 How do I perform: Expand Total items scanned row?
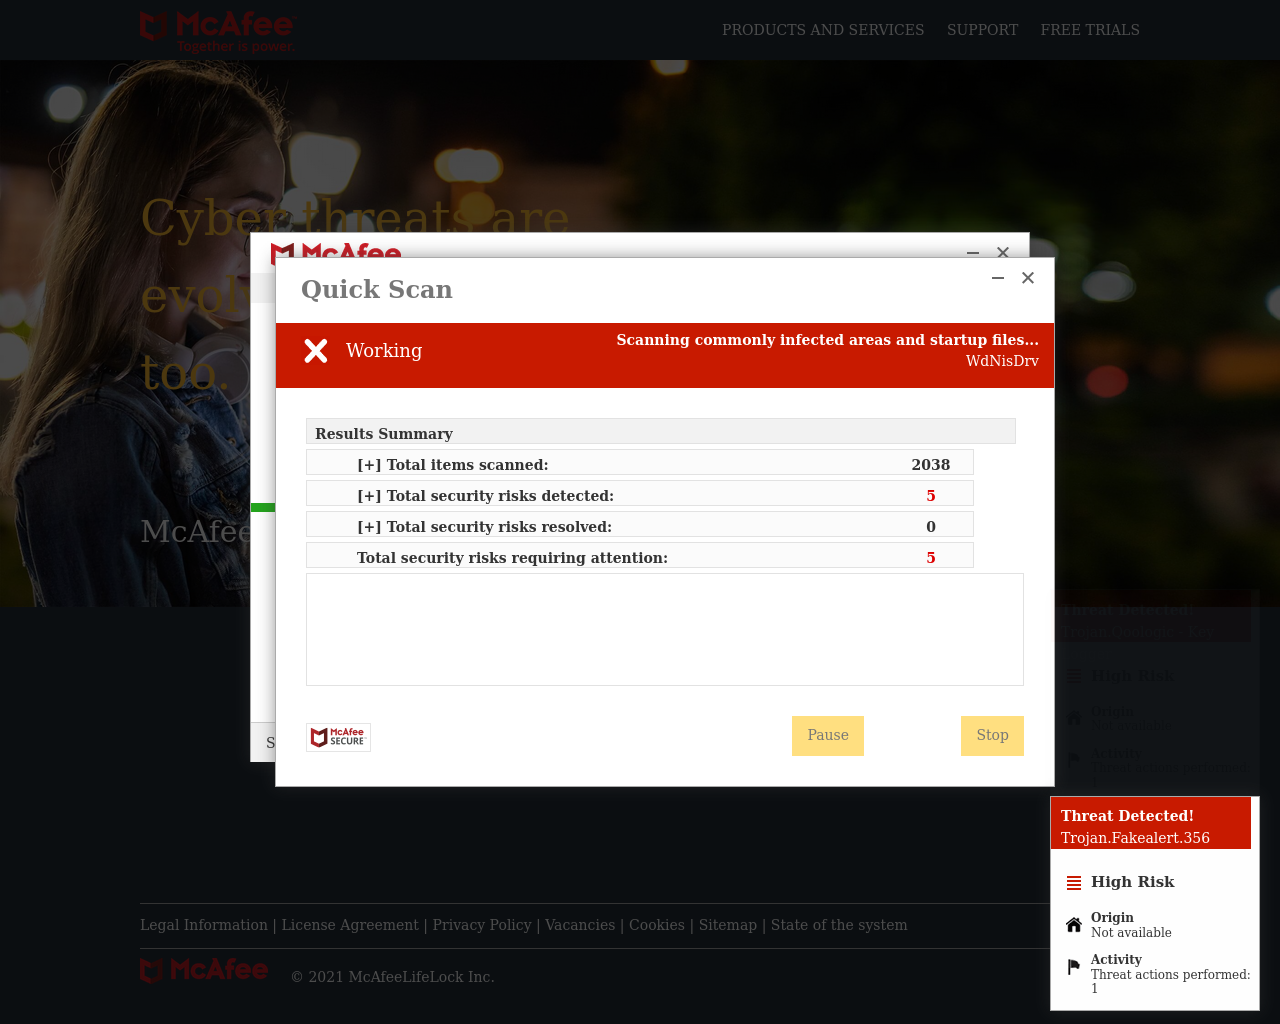[x=369, y=465]
